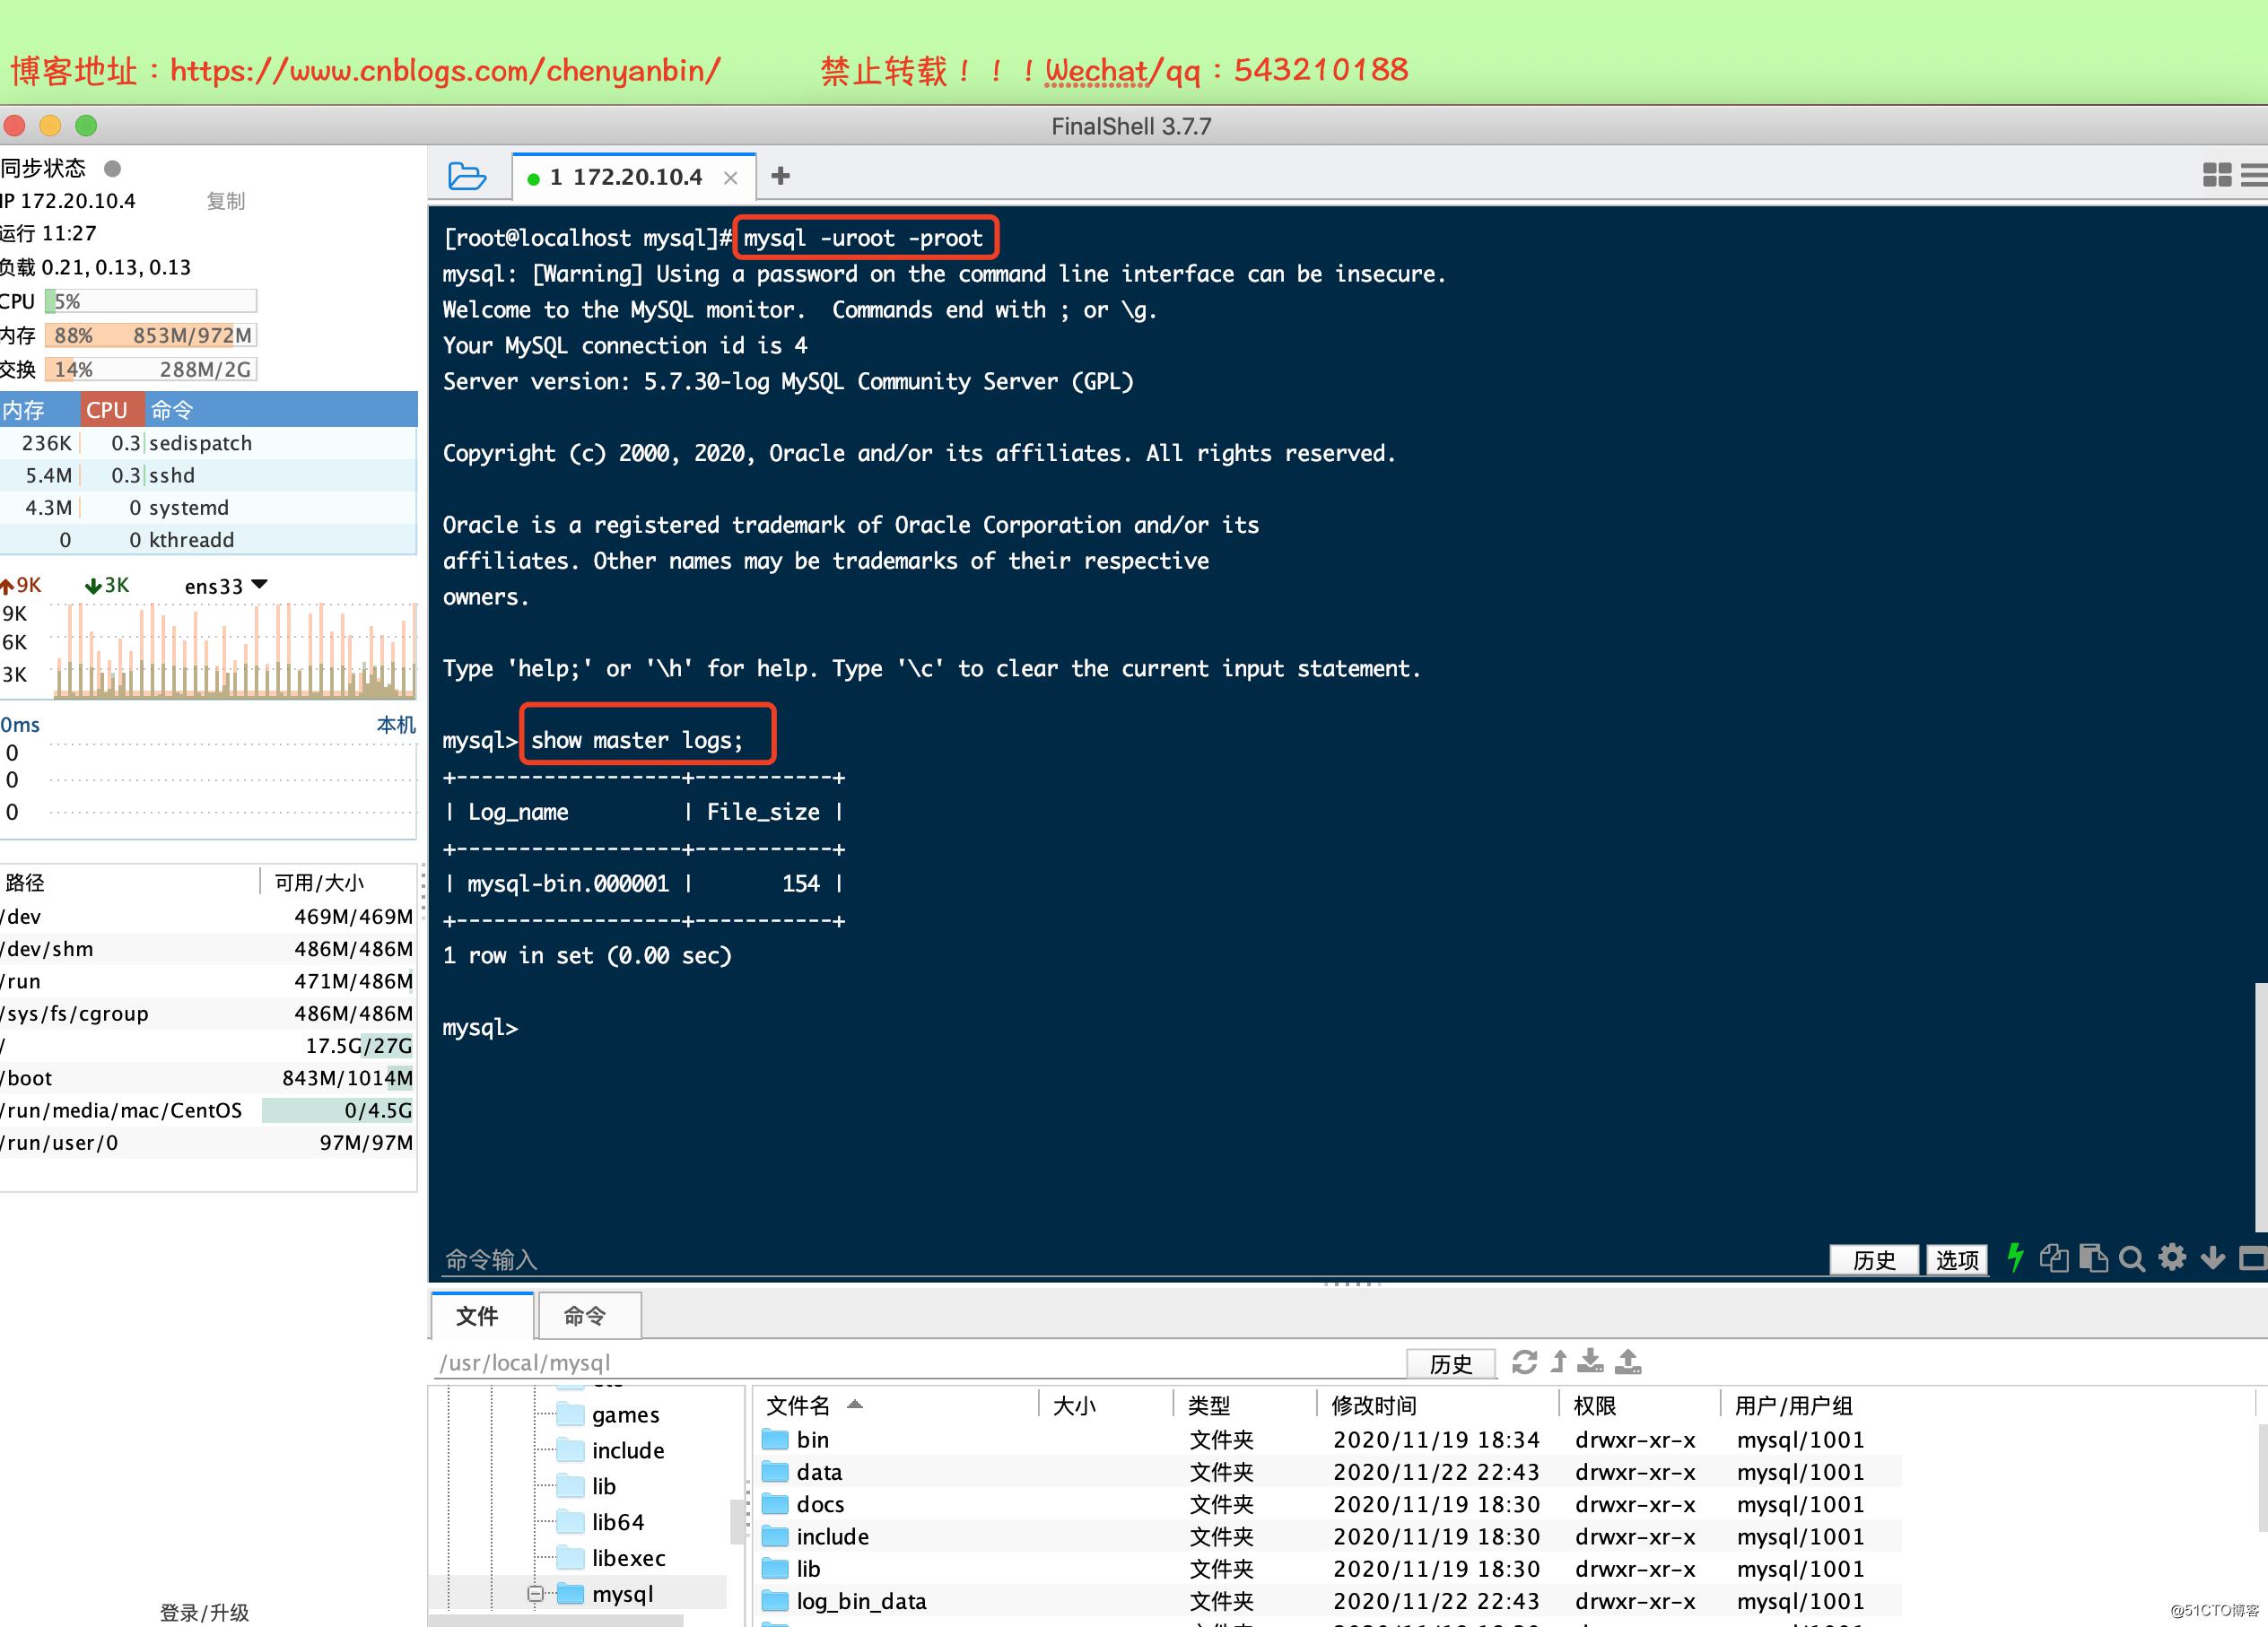This screenshot has width=2268, height=1627.
Task: Open the ens33 network interface dropdown
Action: (x=226, y=586)
